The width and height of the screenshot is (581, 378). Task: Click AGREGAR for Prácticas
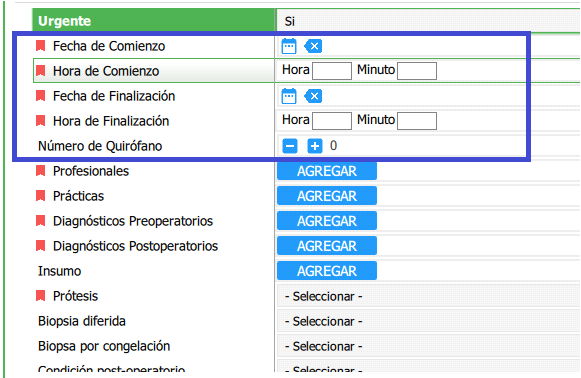coord(327,196)
